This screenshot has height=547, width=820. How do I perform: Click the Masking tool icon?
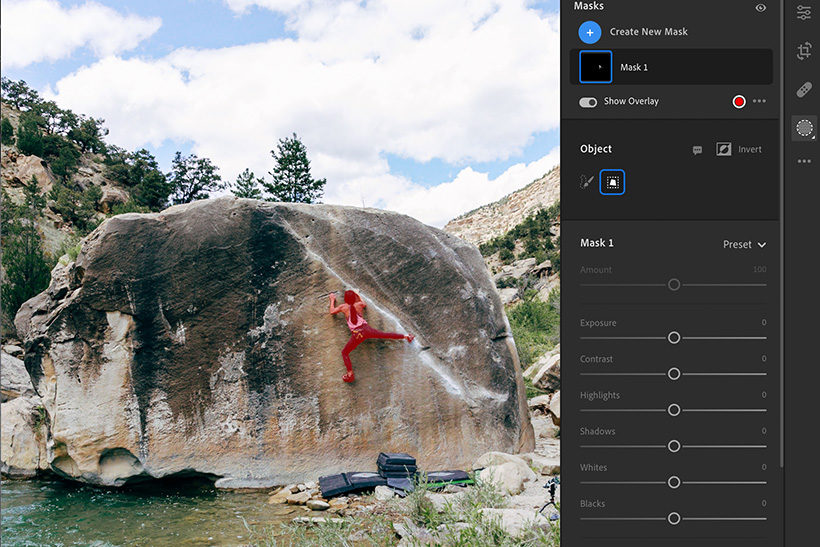pos(804,128)
